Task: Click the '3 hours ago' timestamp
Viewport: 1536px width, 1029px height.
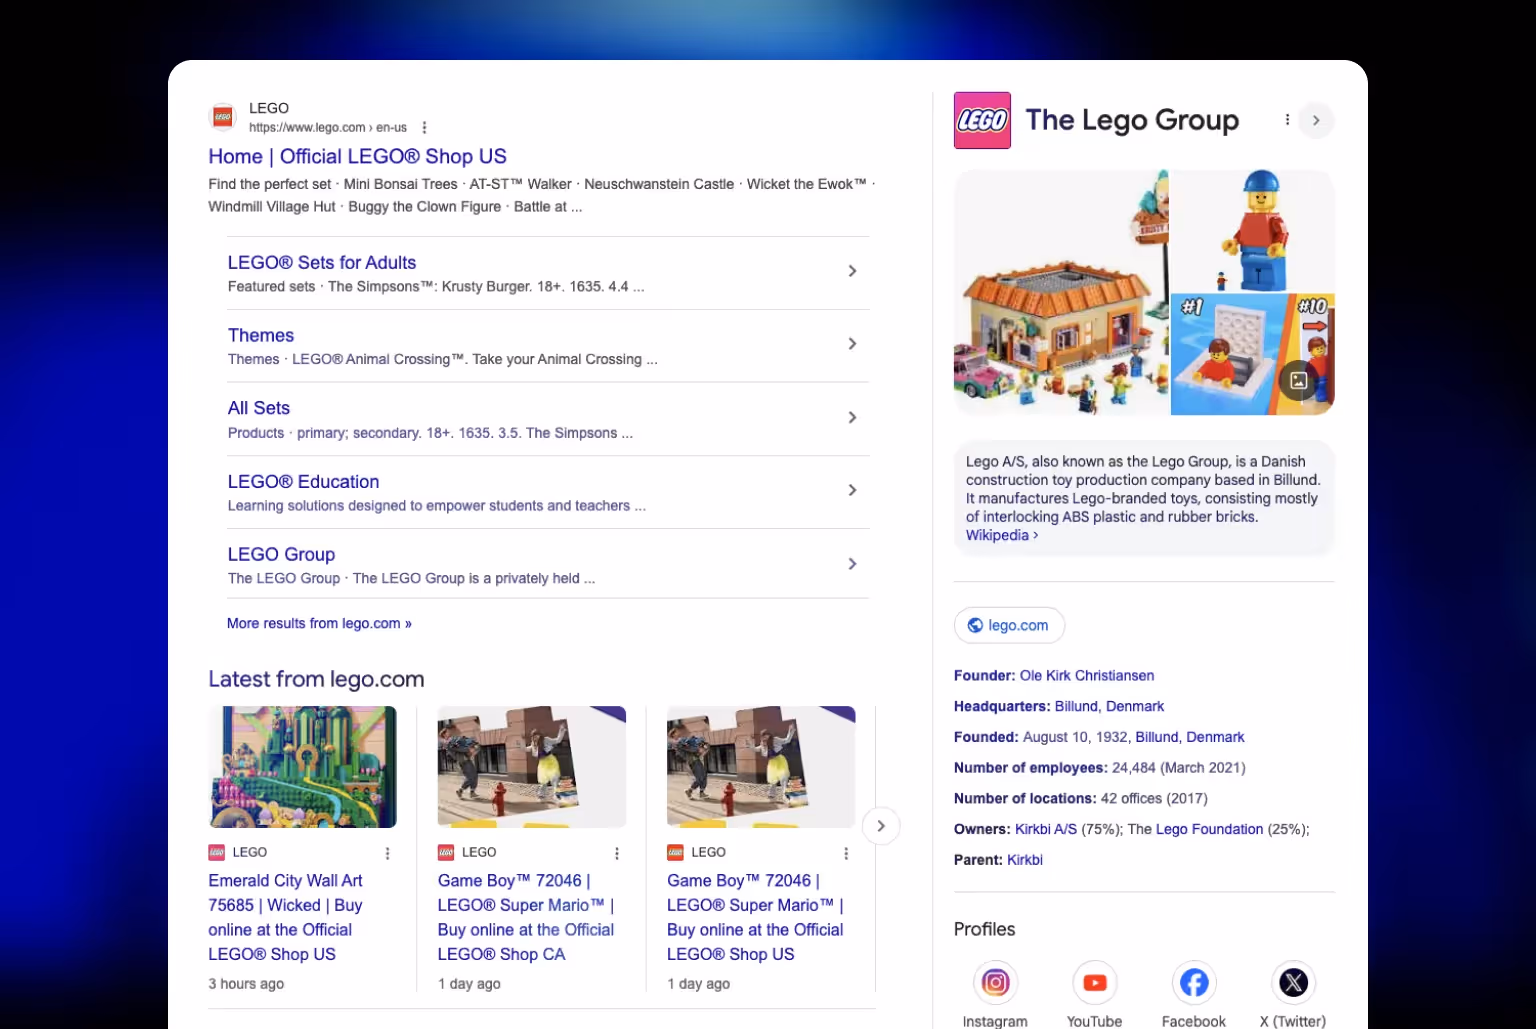Action: tap(246, 984)
